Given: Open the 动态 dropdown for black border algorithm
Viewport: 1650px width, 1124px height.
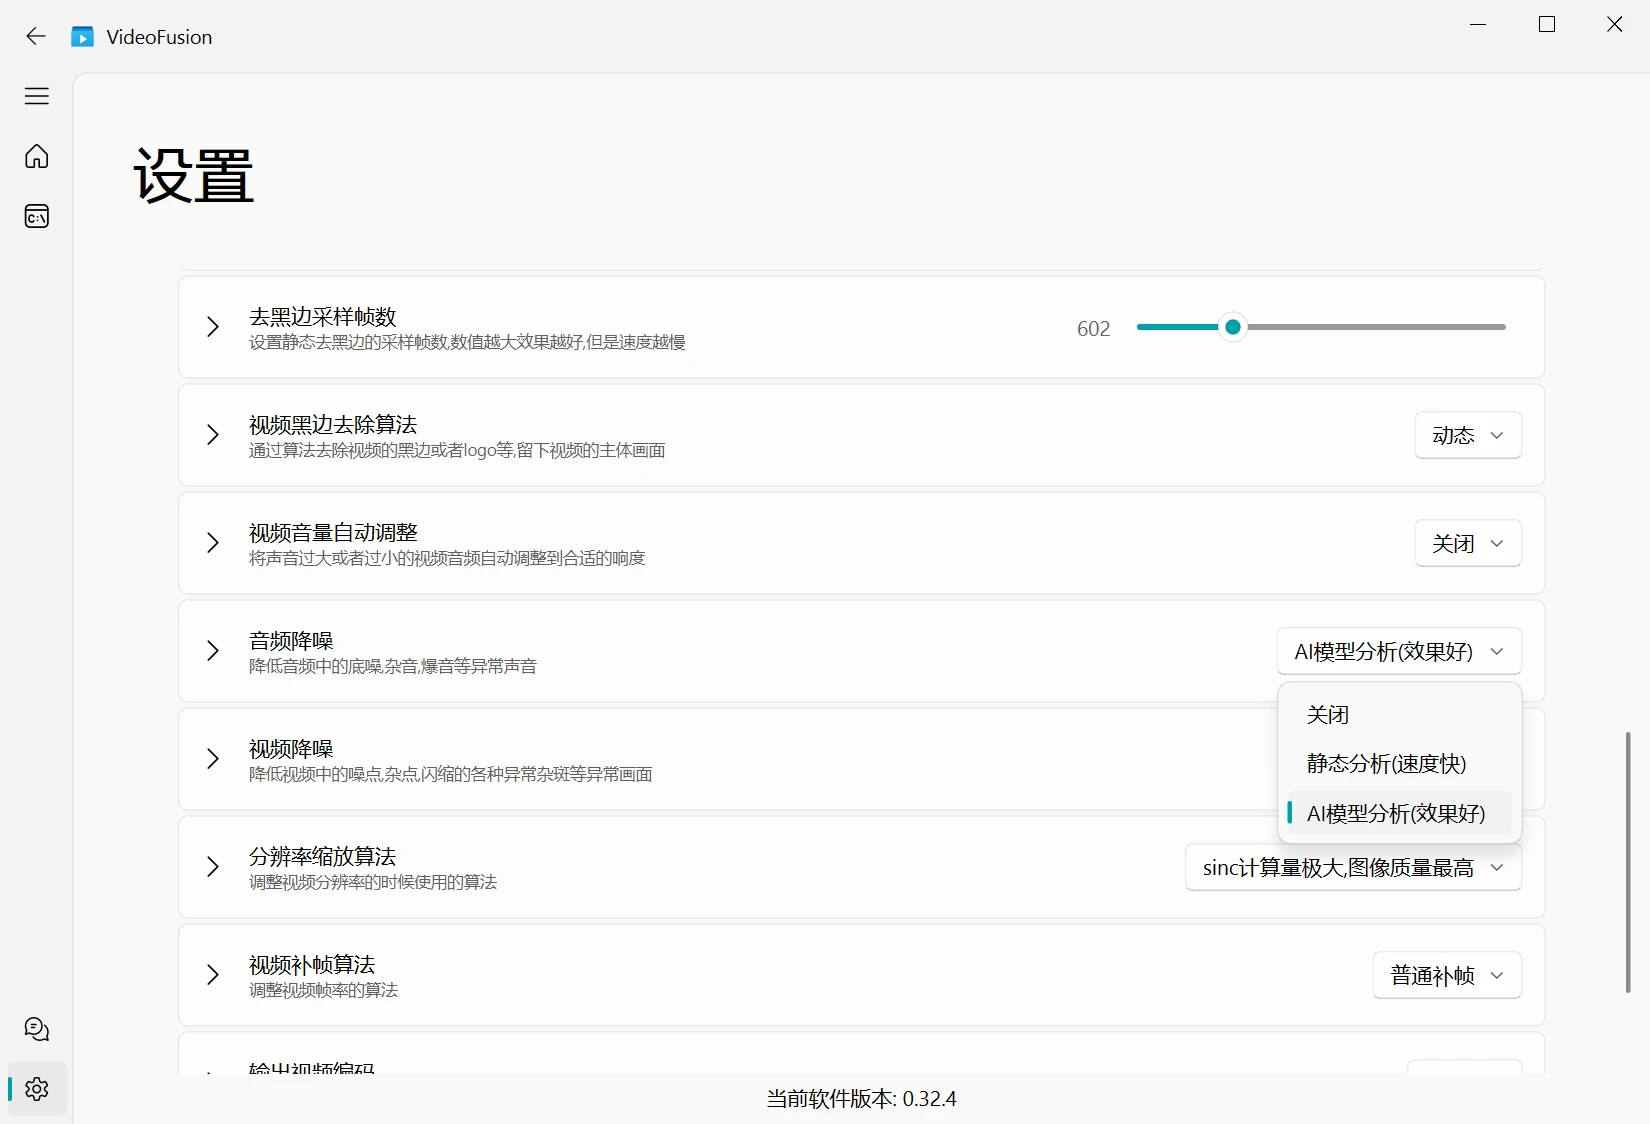Looking at the screenshot, I should (1468, 435).
